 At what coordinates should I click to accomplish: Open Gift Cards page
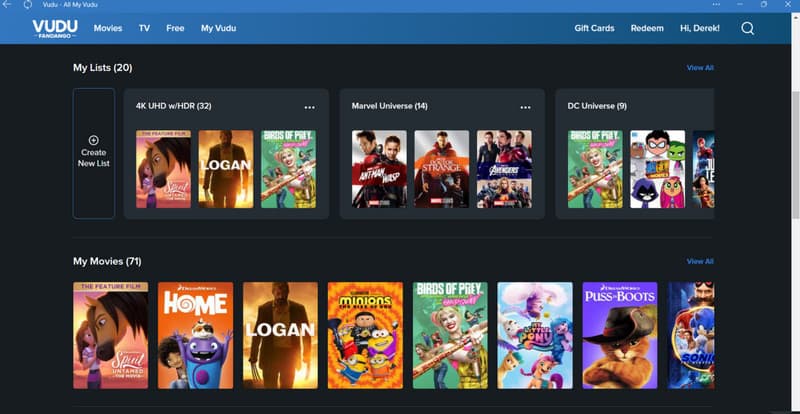(x=594, y=28)
